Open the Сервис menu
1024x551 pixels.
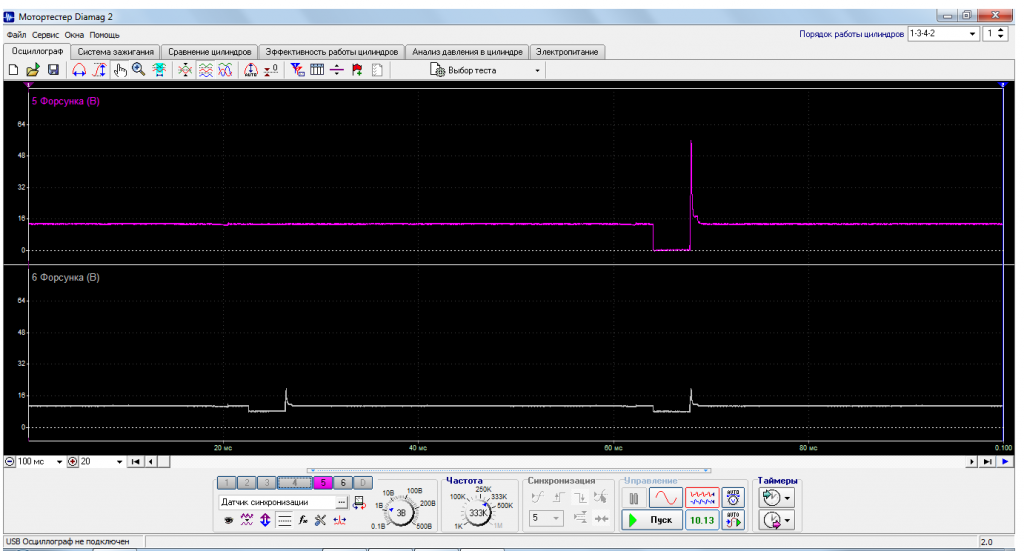pos(46,35)
